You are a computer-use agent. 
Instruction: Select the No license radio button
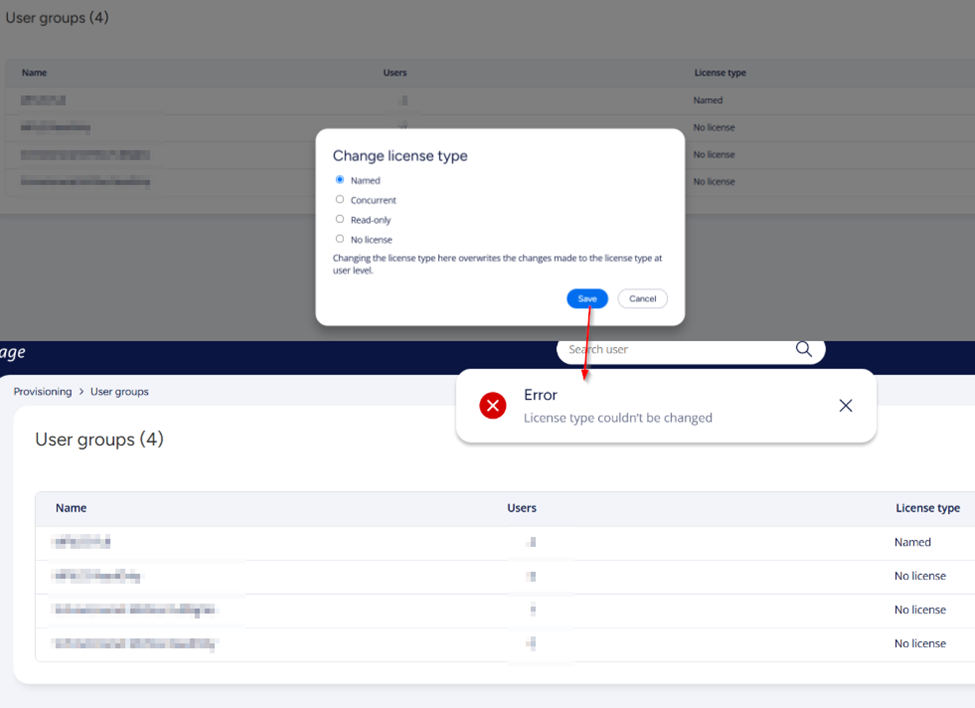pyautogui.click(x=340, y=239)
